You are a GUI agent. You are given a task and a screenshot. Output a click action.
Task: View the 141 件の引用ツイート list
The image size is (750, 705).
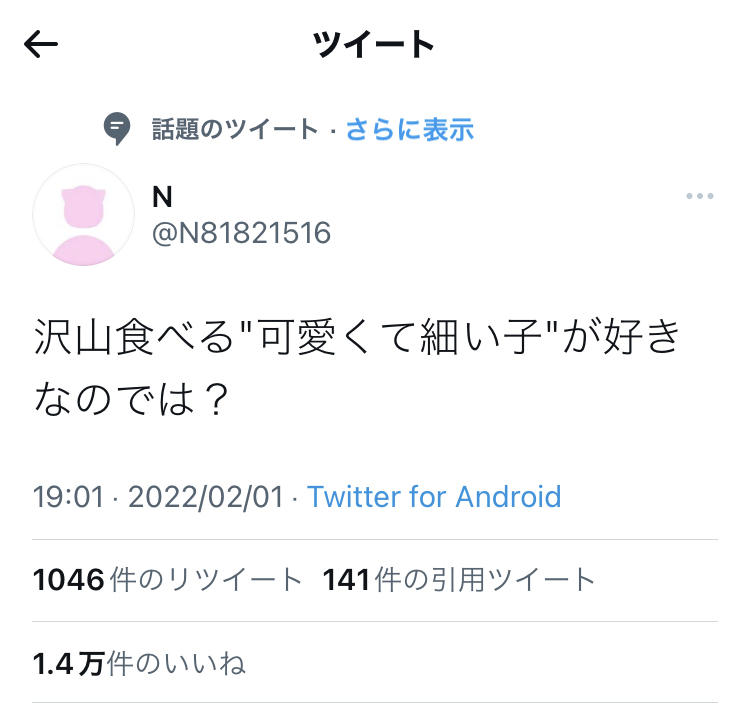(459, 580)
